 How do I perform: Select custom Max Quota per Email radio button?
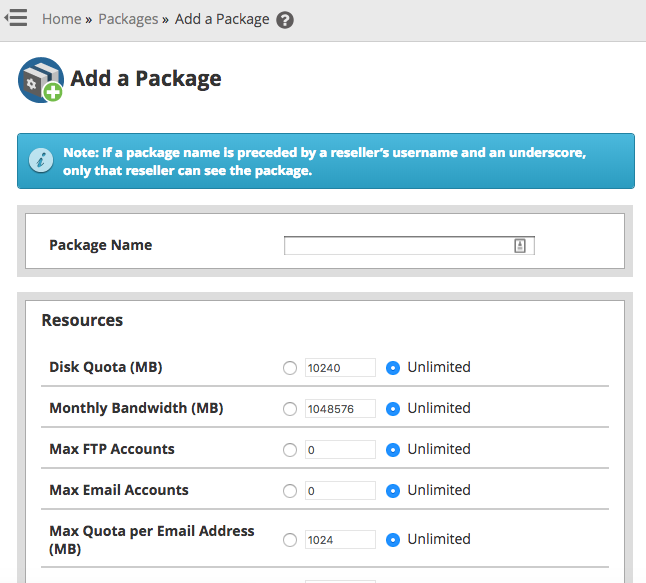pyautogui.click(x=290, y=540)
